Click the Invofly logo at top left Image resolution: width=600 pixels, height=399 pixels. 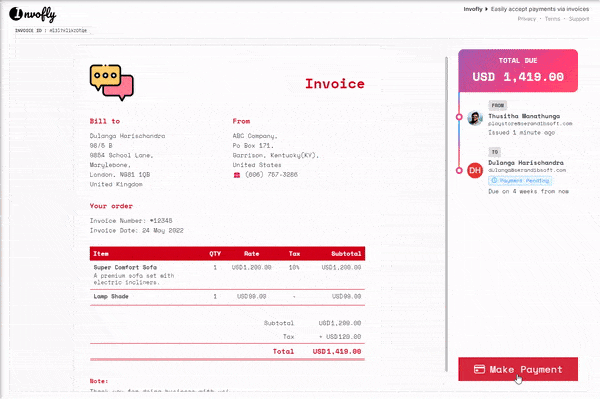33,15
